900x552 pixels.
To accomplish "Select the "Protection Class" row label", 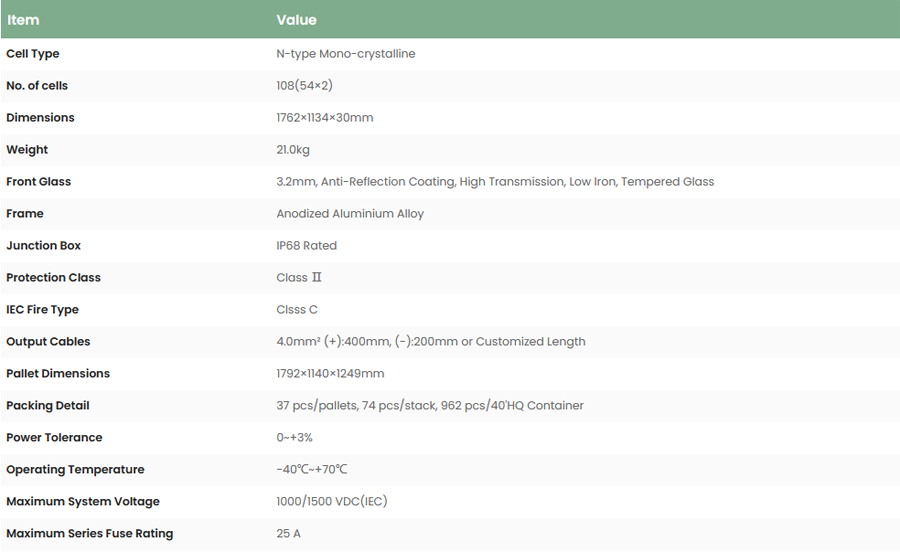I will (x=53, y=278).
